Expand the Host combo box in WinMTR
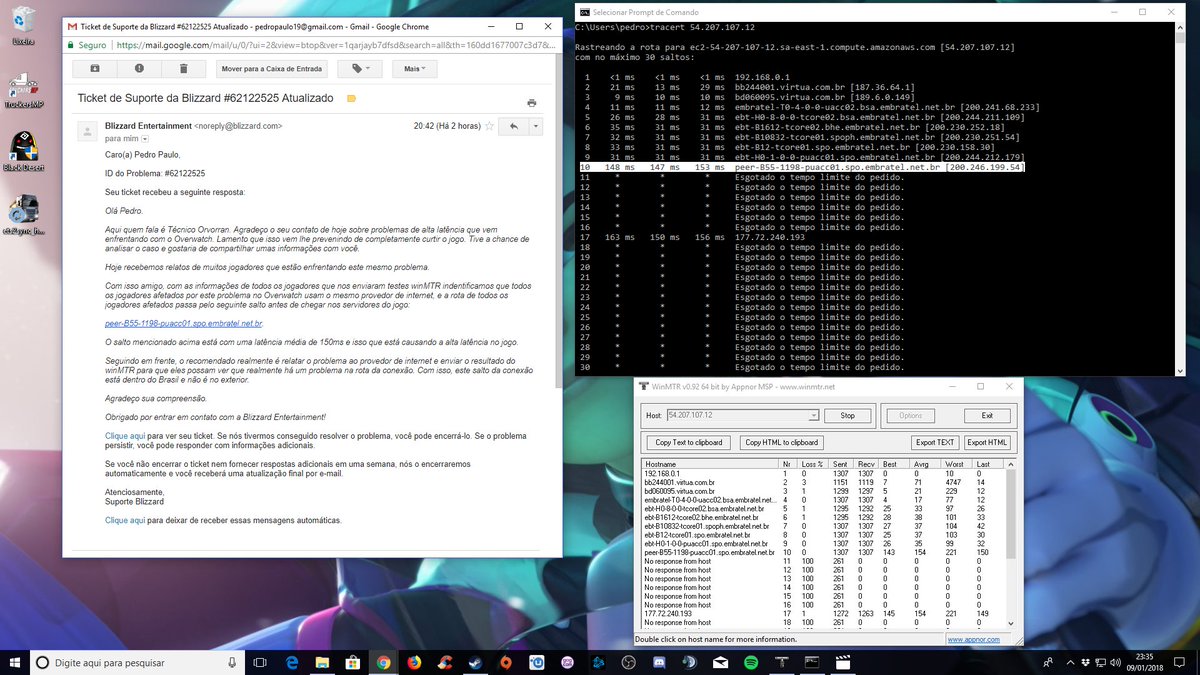The width and height of the screenshot is (1200, 675). tap(814, 415)
